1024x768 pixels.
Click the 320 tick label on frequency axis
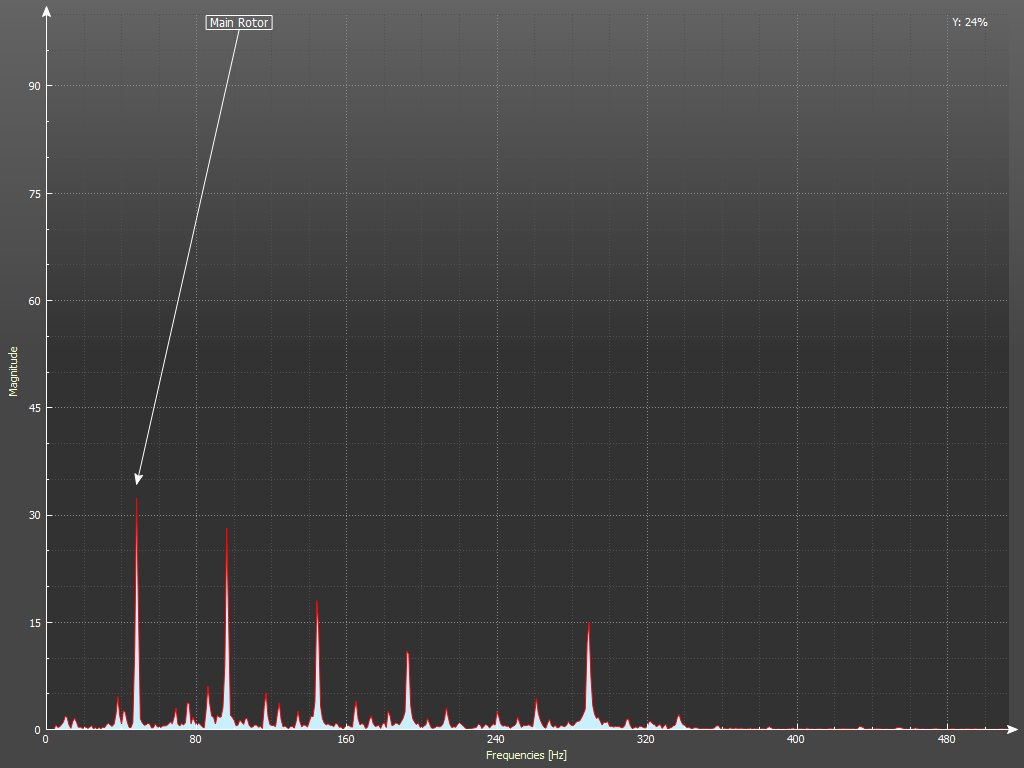pyautogui.click(x=646, y=741)
